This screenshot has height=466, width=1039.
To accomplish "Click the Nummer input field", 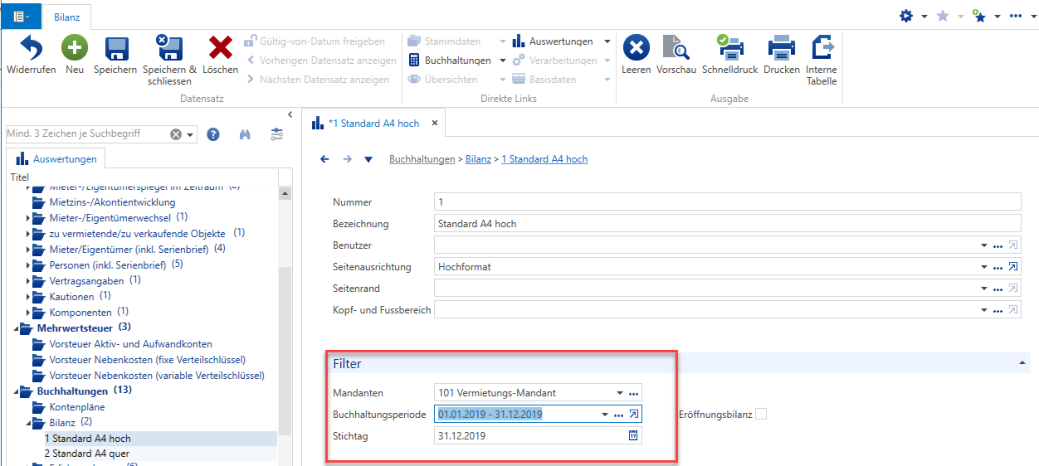I will (x=728, y=202).
